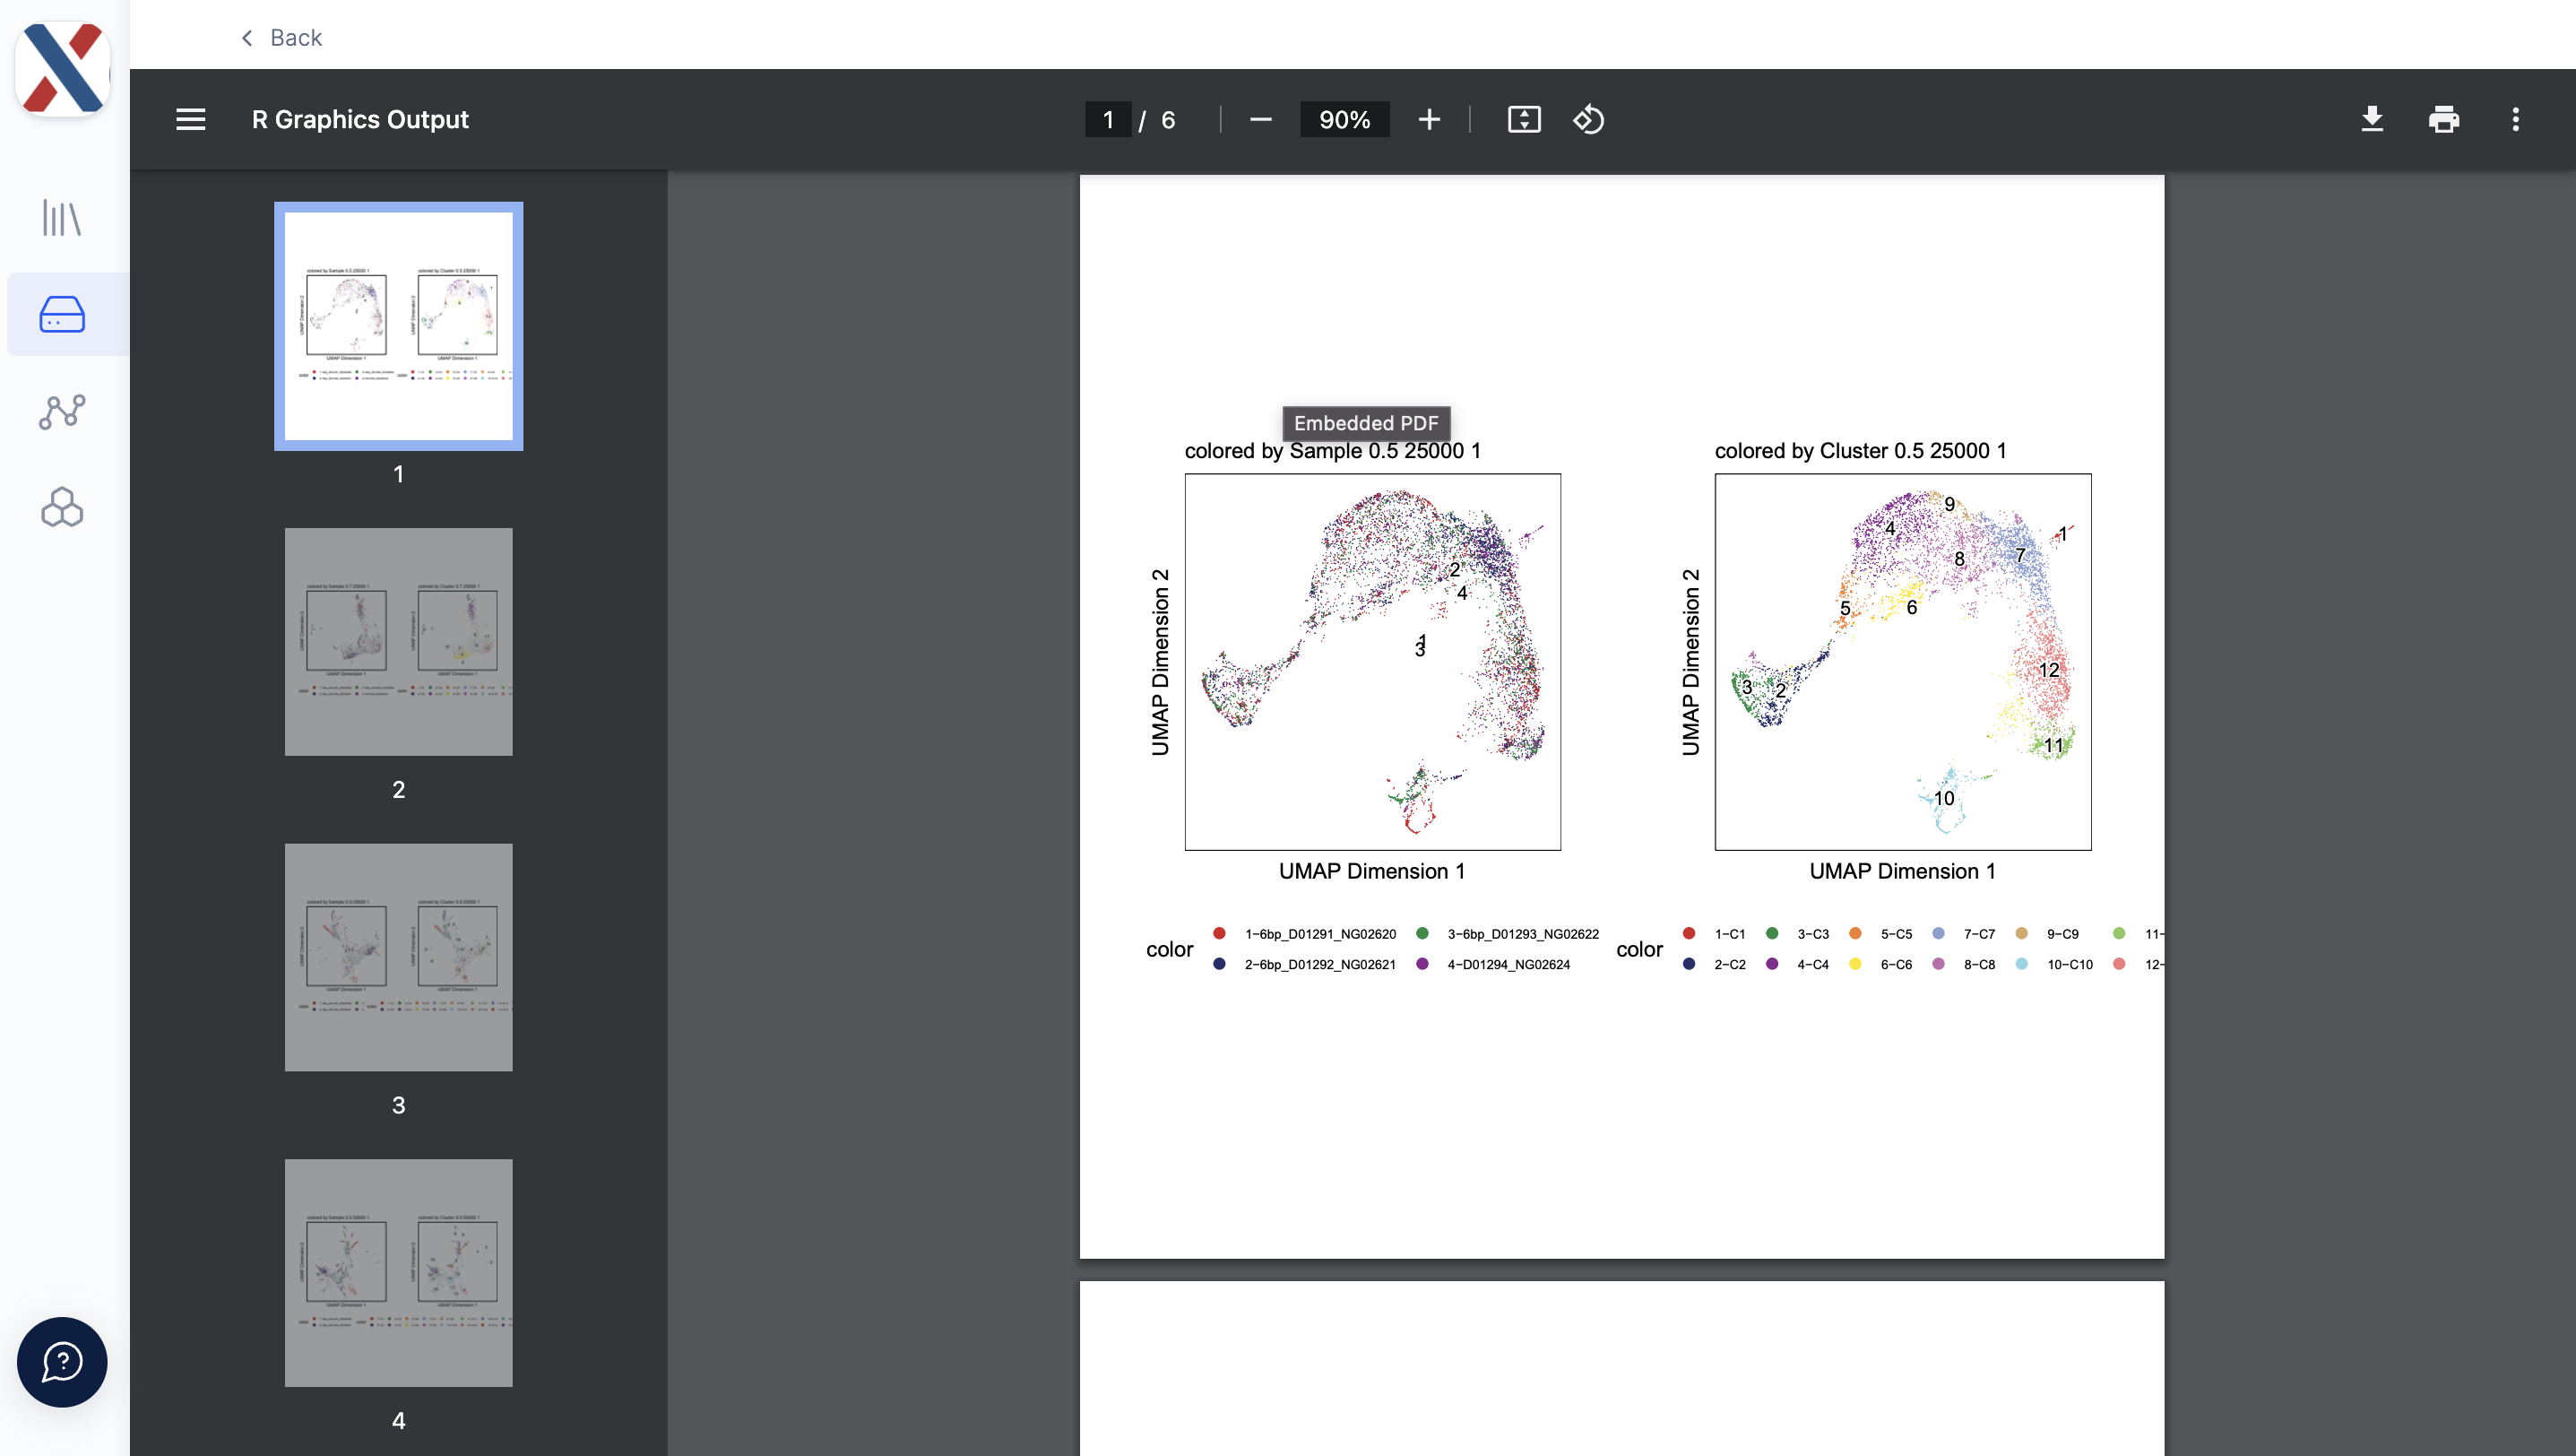Open the library books sidebar icon
This screenshot has width=2576, height=1456.
[62, 218]
